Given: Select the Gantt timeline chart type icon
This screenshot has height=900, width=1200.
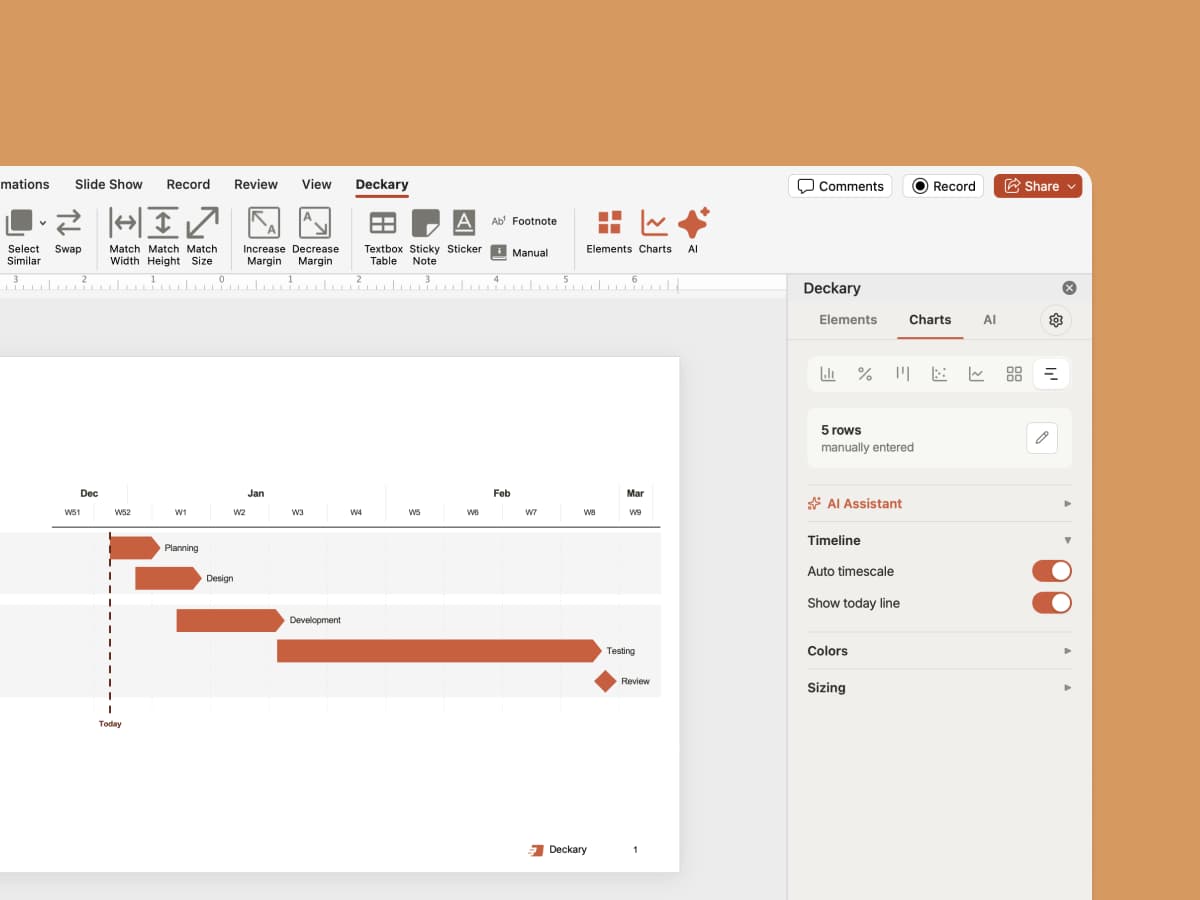Looking at the screenshot, I should tap(1051, 374).
